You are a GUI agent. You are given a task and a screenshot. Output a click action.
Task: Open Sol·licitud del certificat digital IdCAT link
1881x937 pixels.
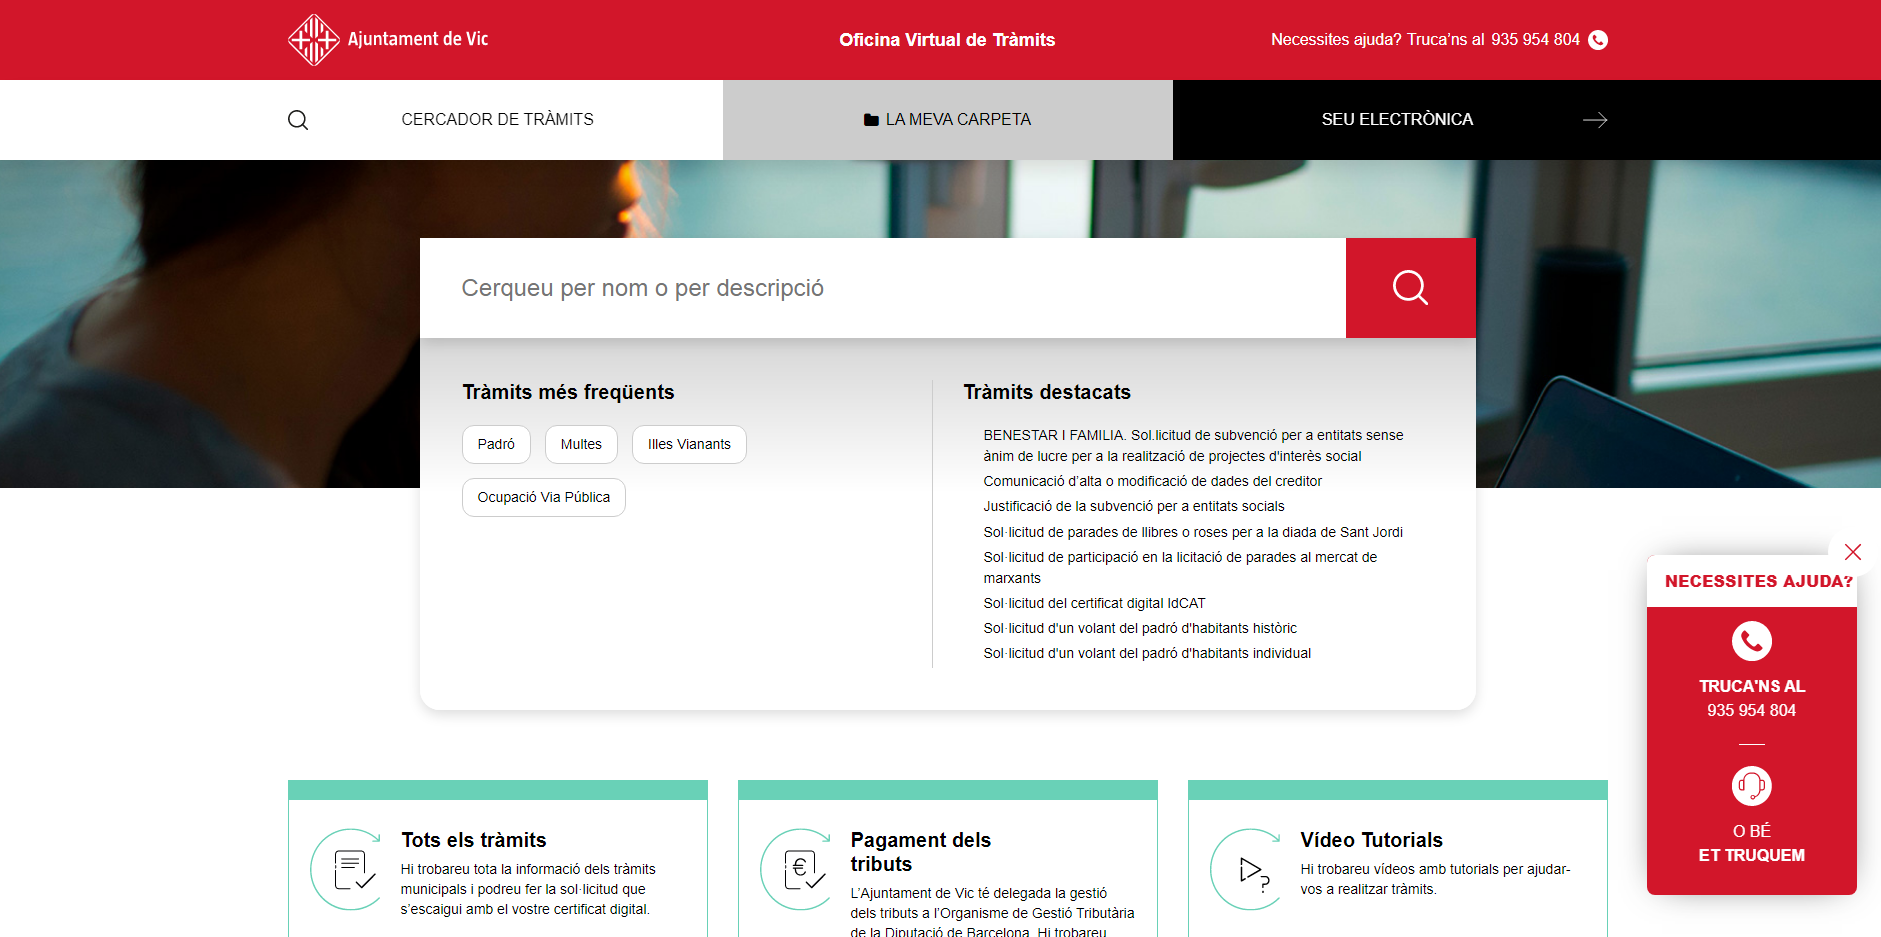1094,603
